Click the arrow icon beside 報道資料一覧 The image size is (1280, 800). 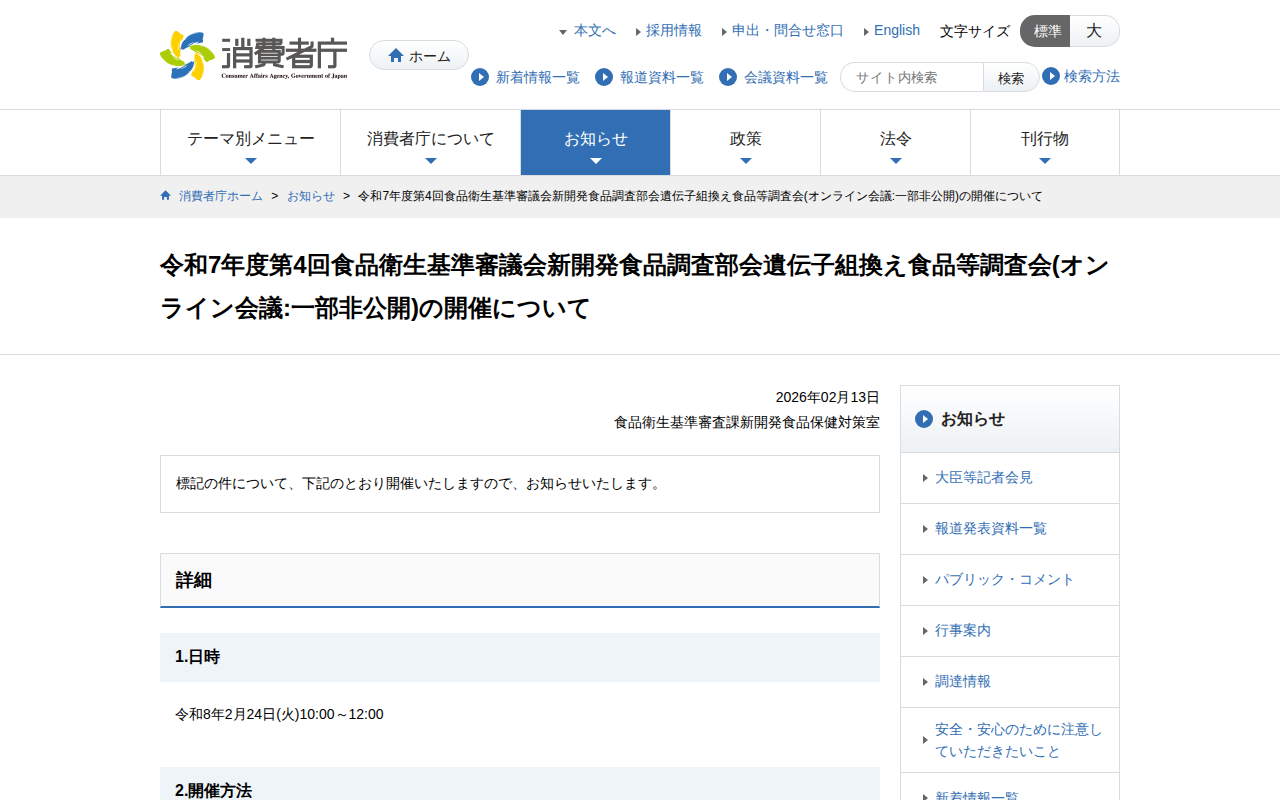click(604, 77)
